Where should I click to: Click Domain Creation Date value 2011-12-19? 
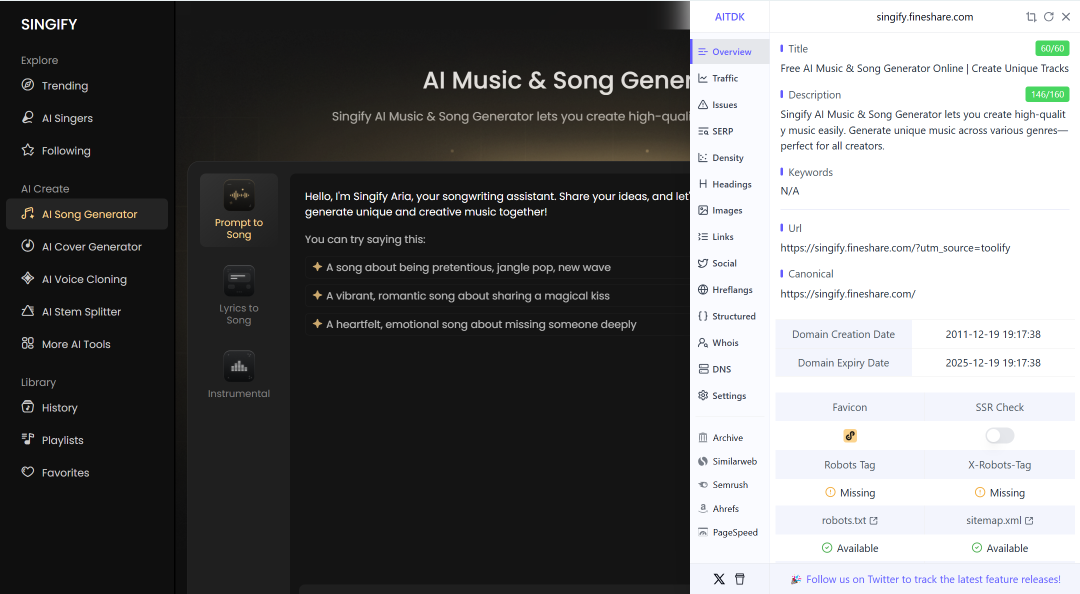(993, 334)
